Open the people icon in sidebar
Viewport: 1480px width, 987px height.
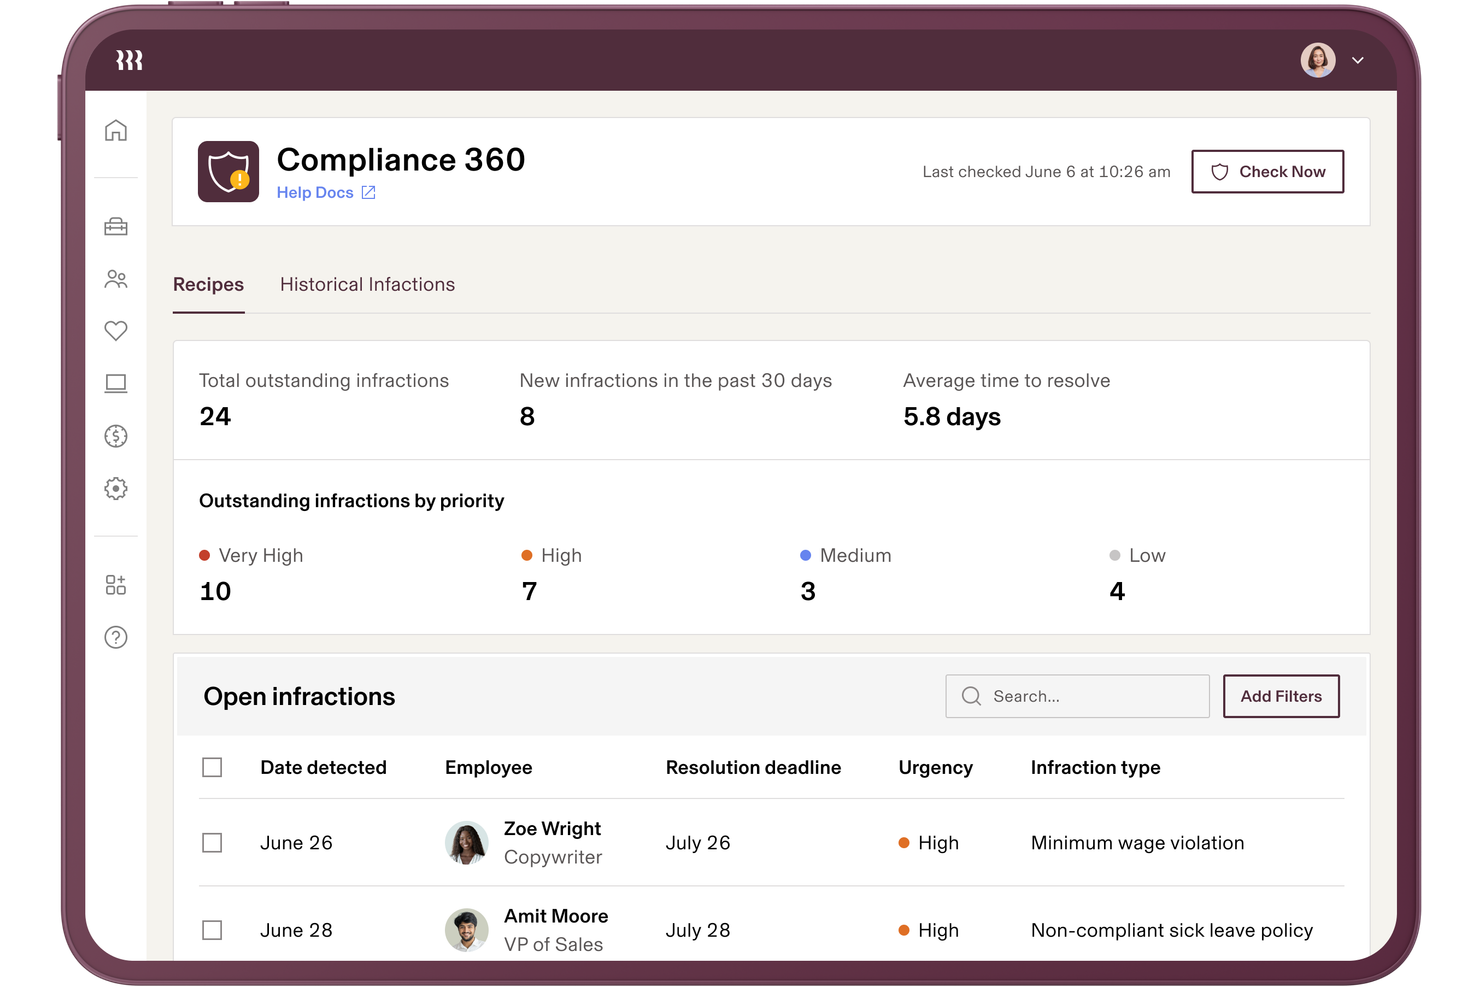[x=116, y=279]
